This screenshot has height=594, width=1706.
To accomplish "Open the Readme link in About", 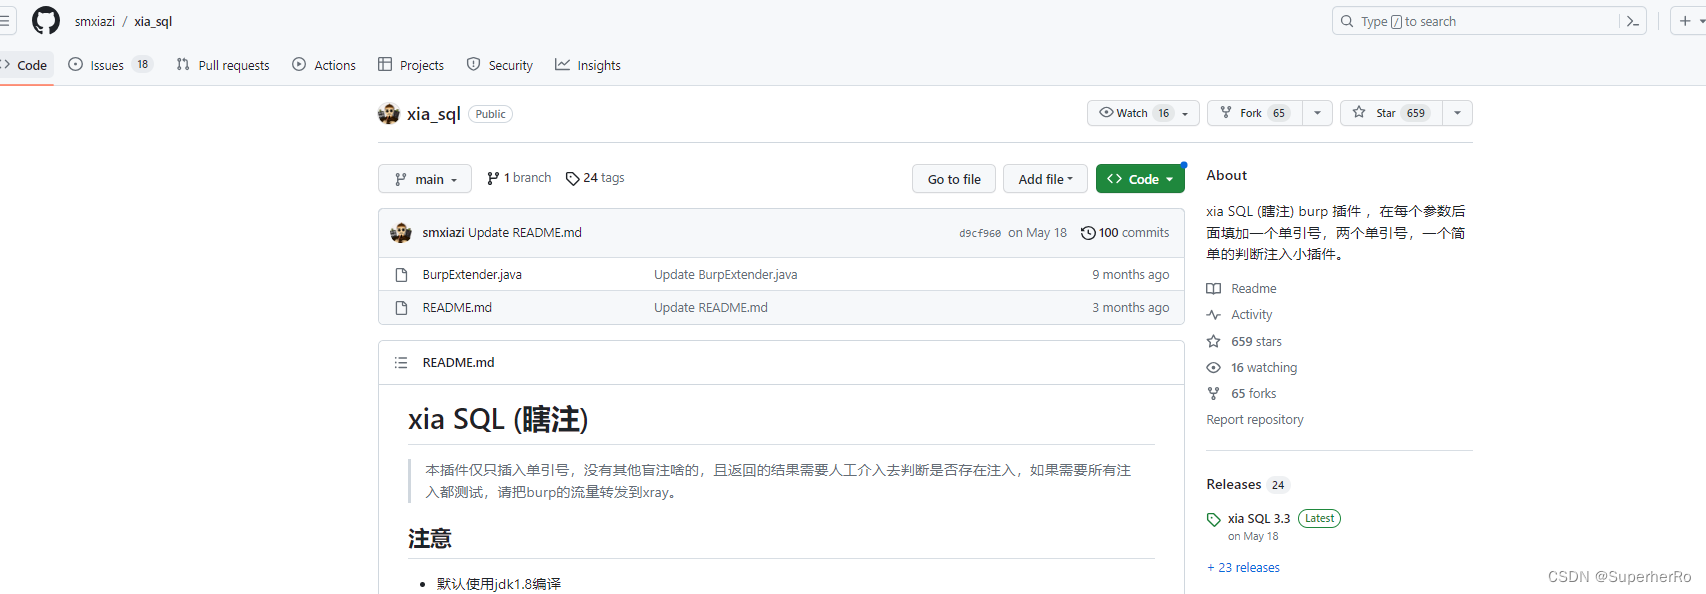I will 1253,289.
